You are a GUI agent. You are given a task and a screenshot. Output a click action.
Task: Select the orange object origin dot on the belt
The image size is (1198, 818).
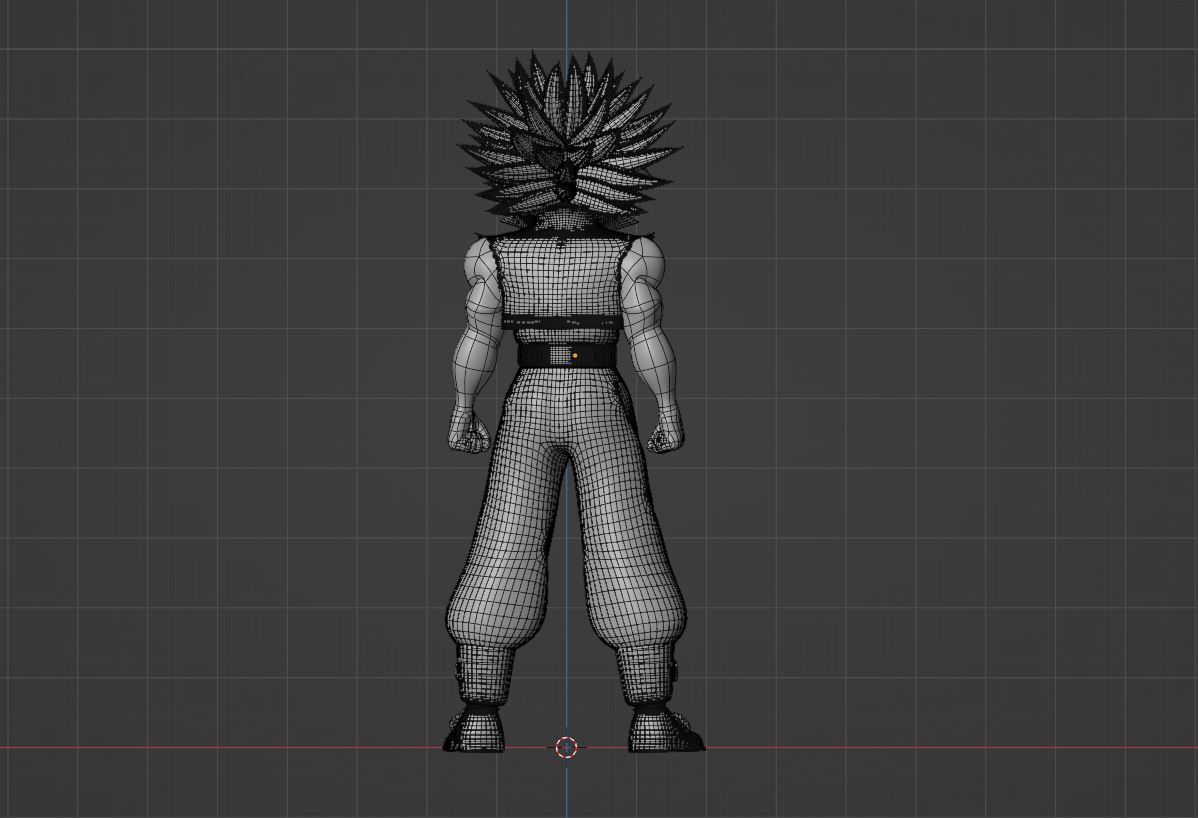575,356
